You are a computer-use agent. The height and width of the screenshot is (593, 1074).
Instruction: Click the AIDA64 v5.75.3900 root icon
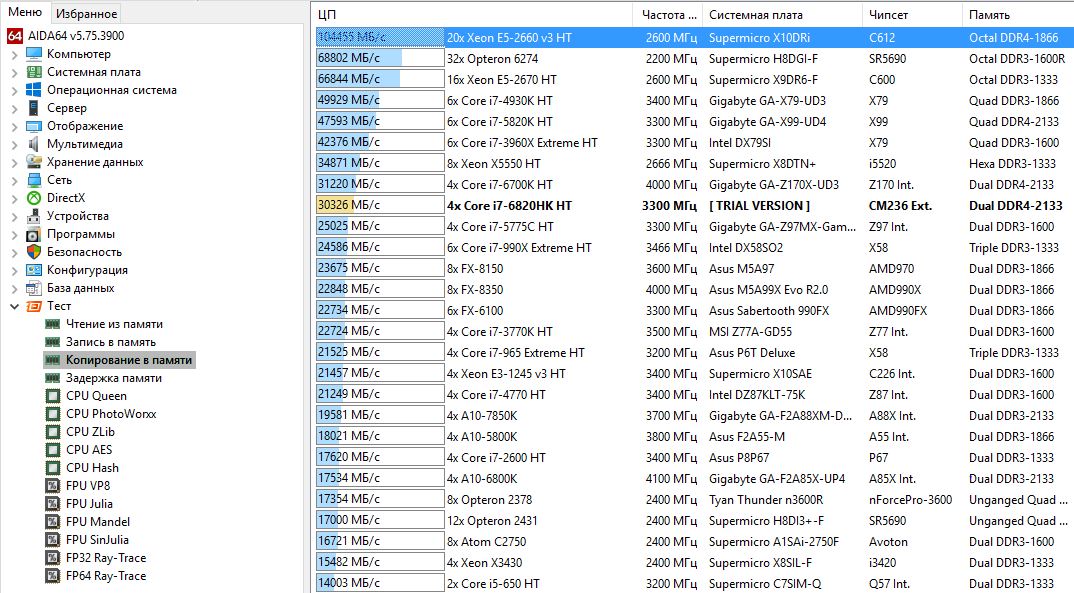[x=15, y=36]
